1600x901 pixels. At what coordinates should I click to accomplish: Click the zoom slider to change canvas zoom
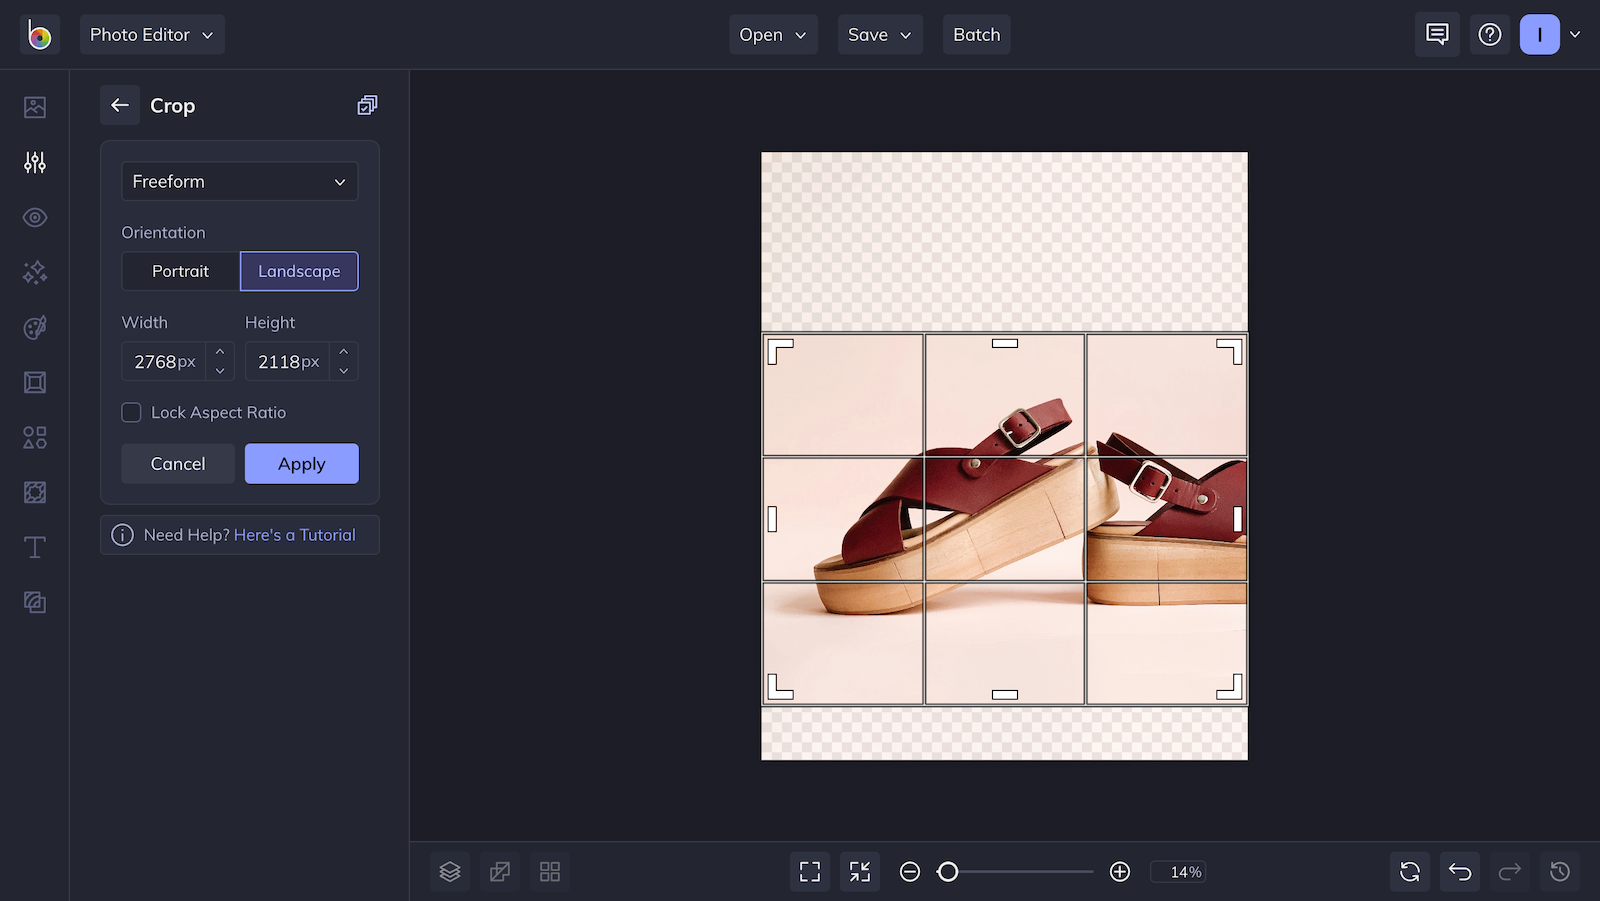point(1014,871)
